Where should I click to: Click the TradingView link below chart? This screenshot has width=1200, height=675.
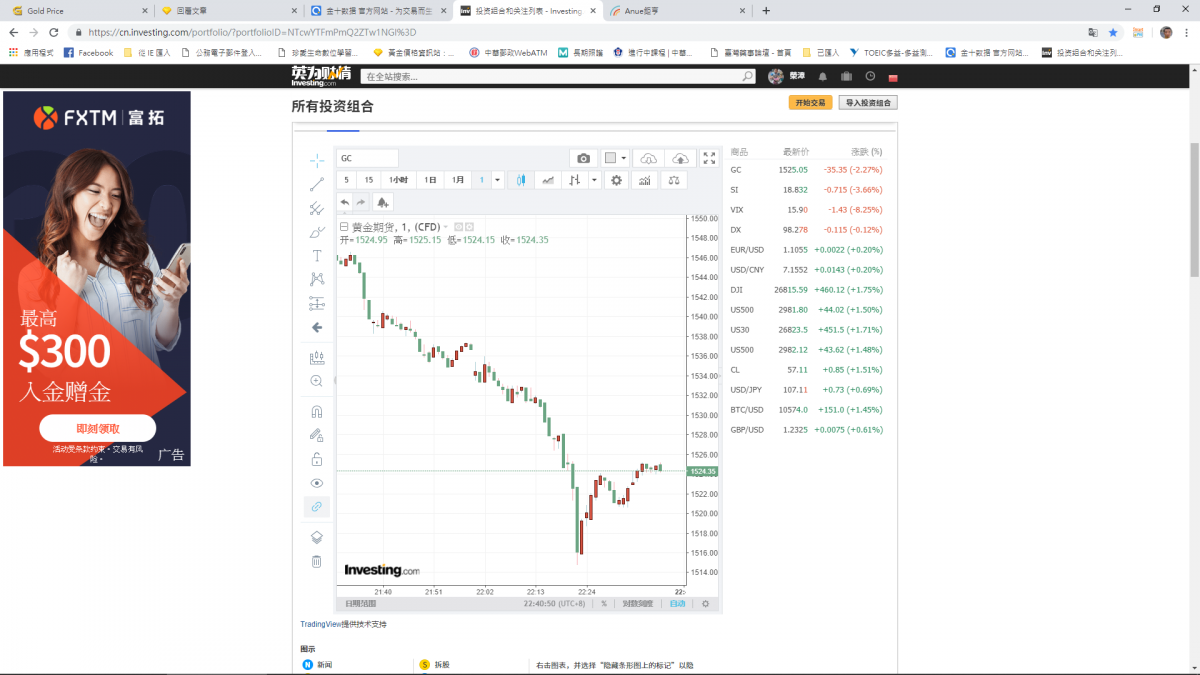click(x=321, y=624)
